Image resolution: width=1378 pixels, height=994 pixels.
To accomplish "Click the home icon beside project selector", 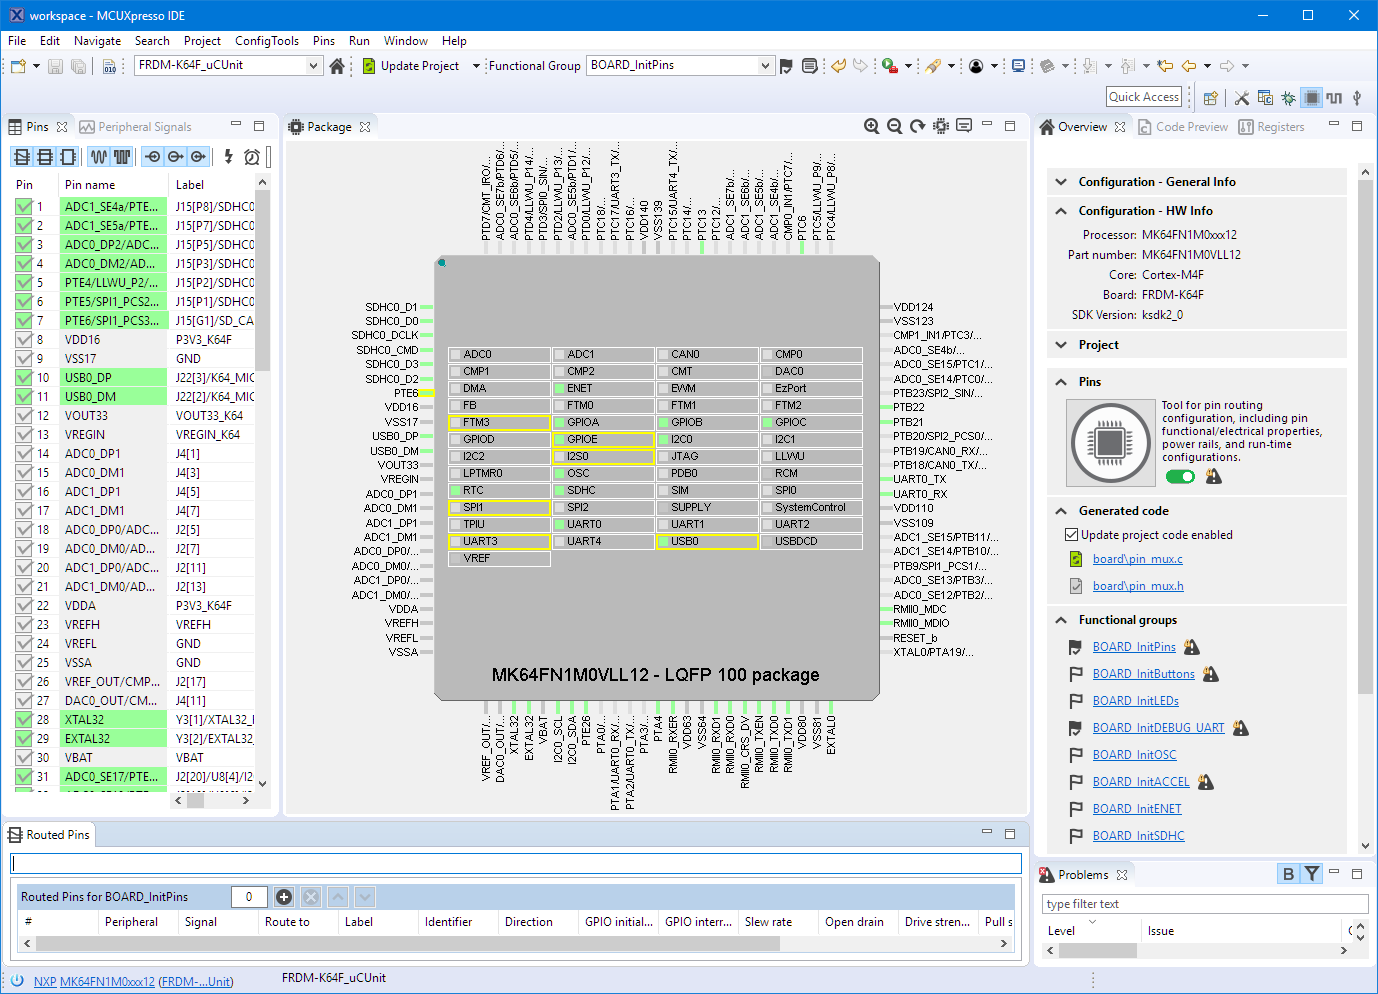I will (x=337, y=66).
